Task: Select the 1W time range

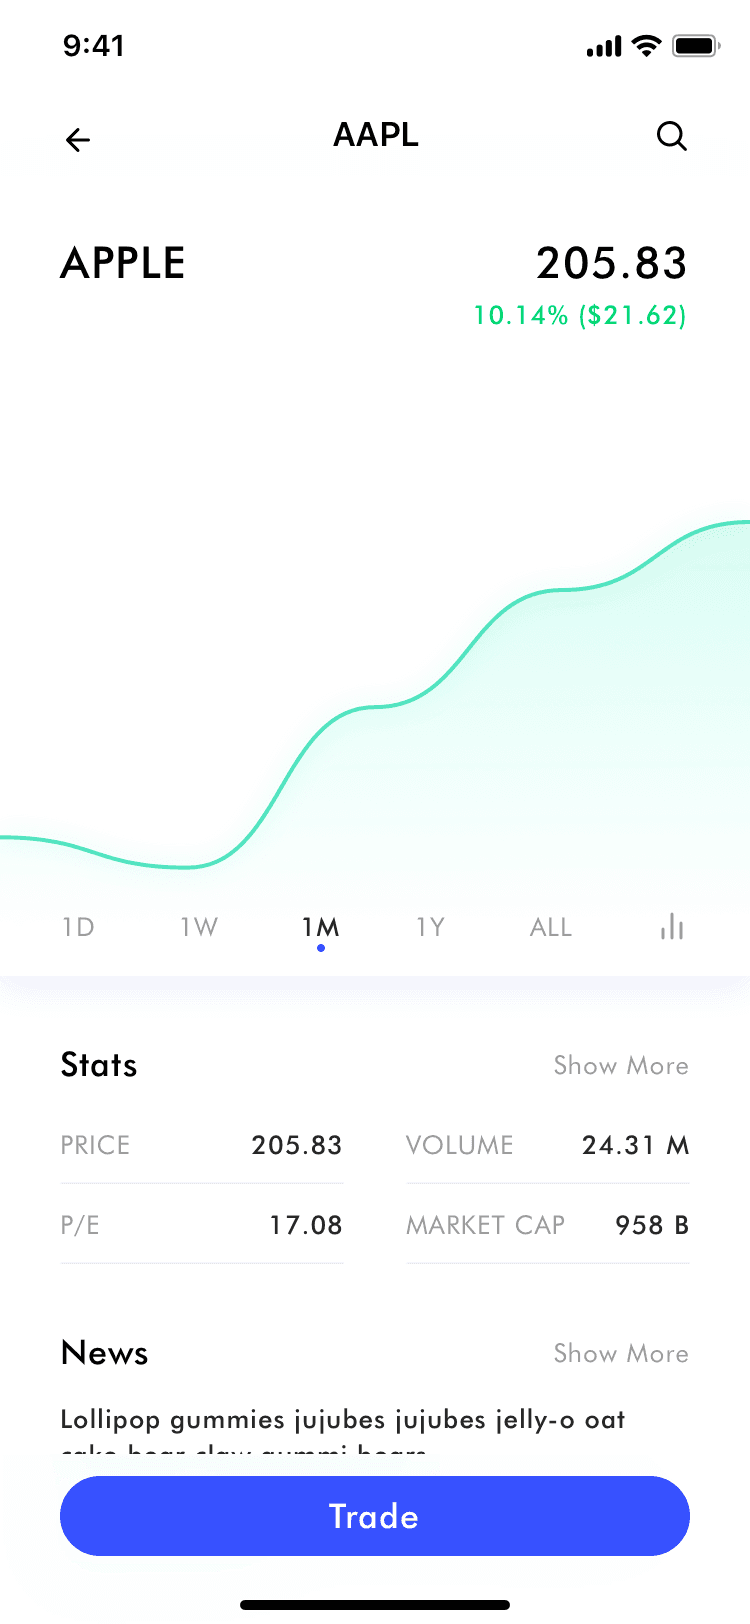Action: click(199, 927)
